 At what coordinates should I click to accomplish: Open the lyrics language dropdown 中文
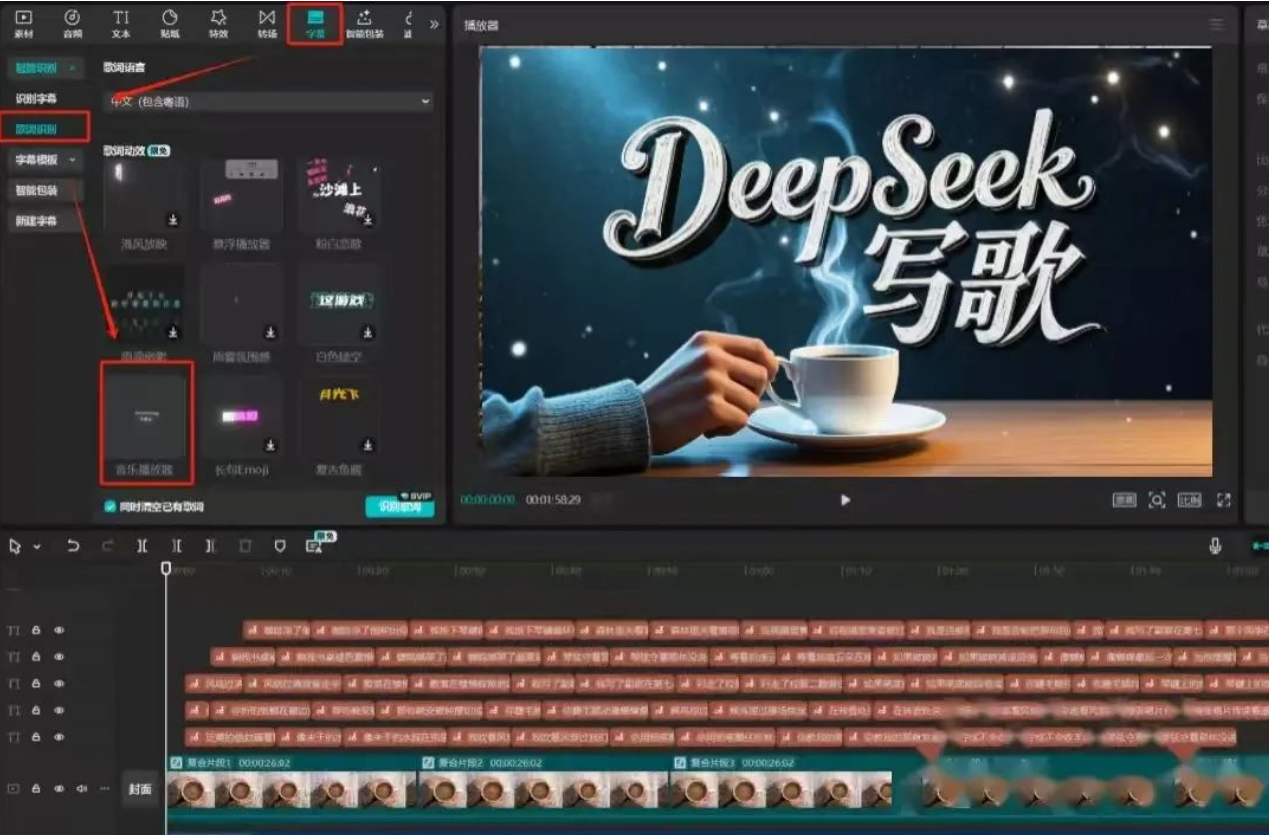pyautogui.click(x=268, y=101)
